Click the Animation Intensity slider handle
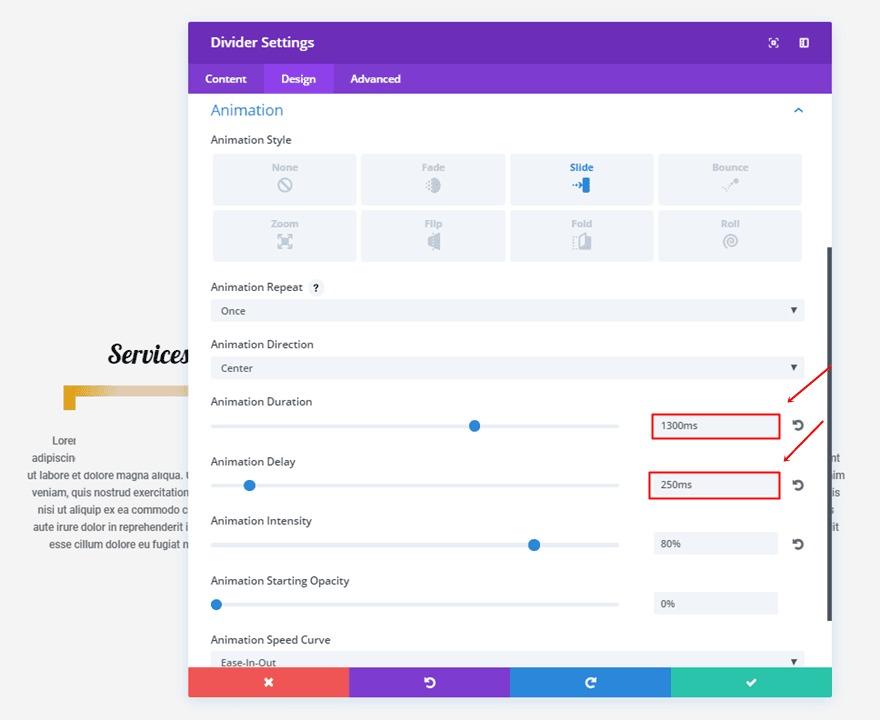The image size is (880, 720). click(534, 545)
